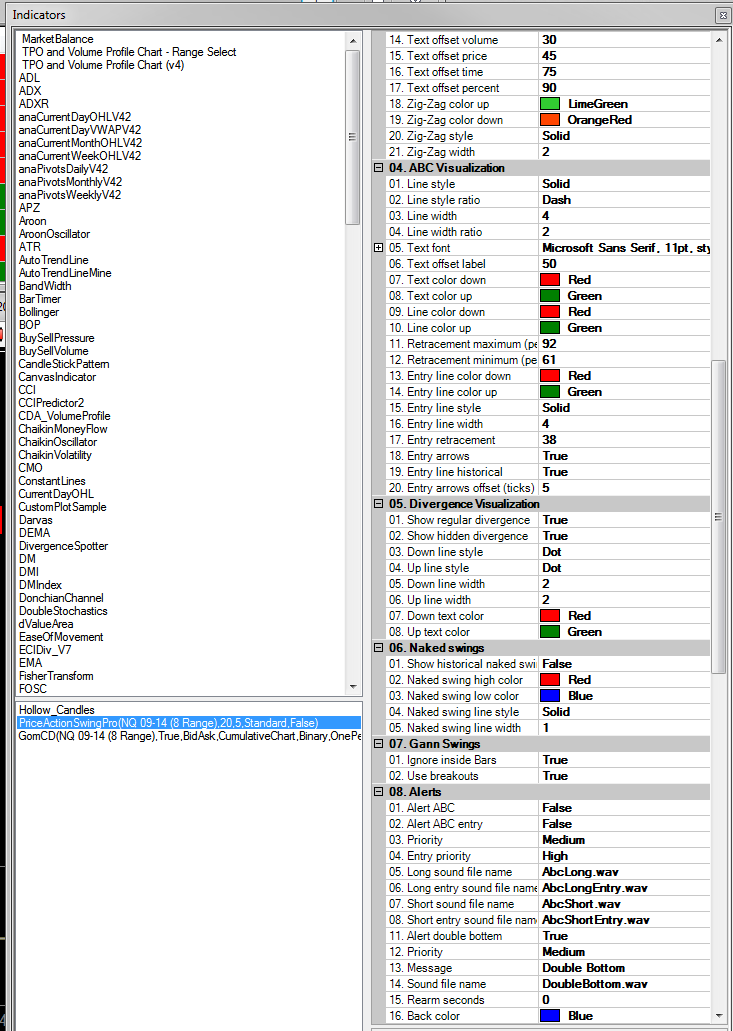Collapse the 04. ABC Visualization section
Viewport: 733px width, 1031px height.
point(379,168)
